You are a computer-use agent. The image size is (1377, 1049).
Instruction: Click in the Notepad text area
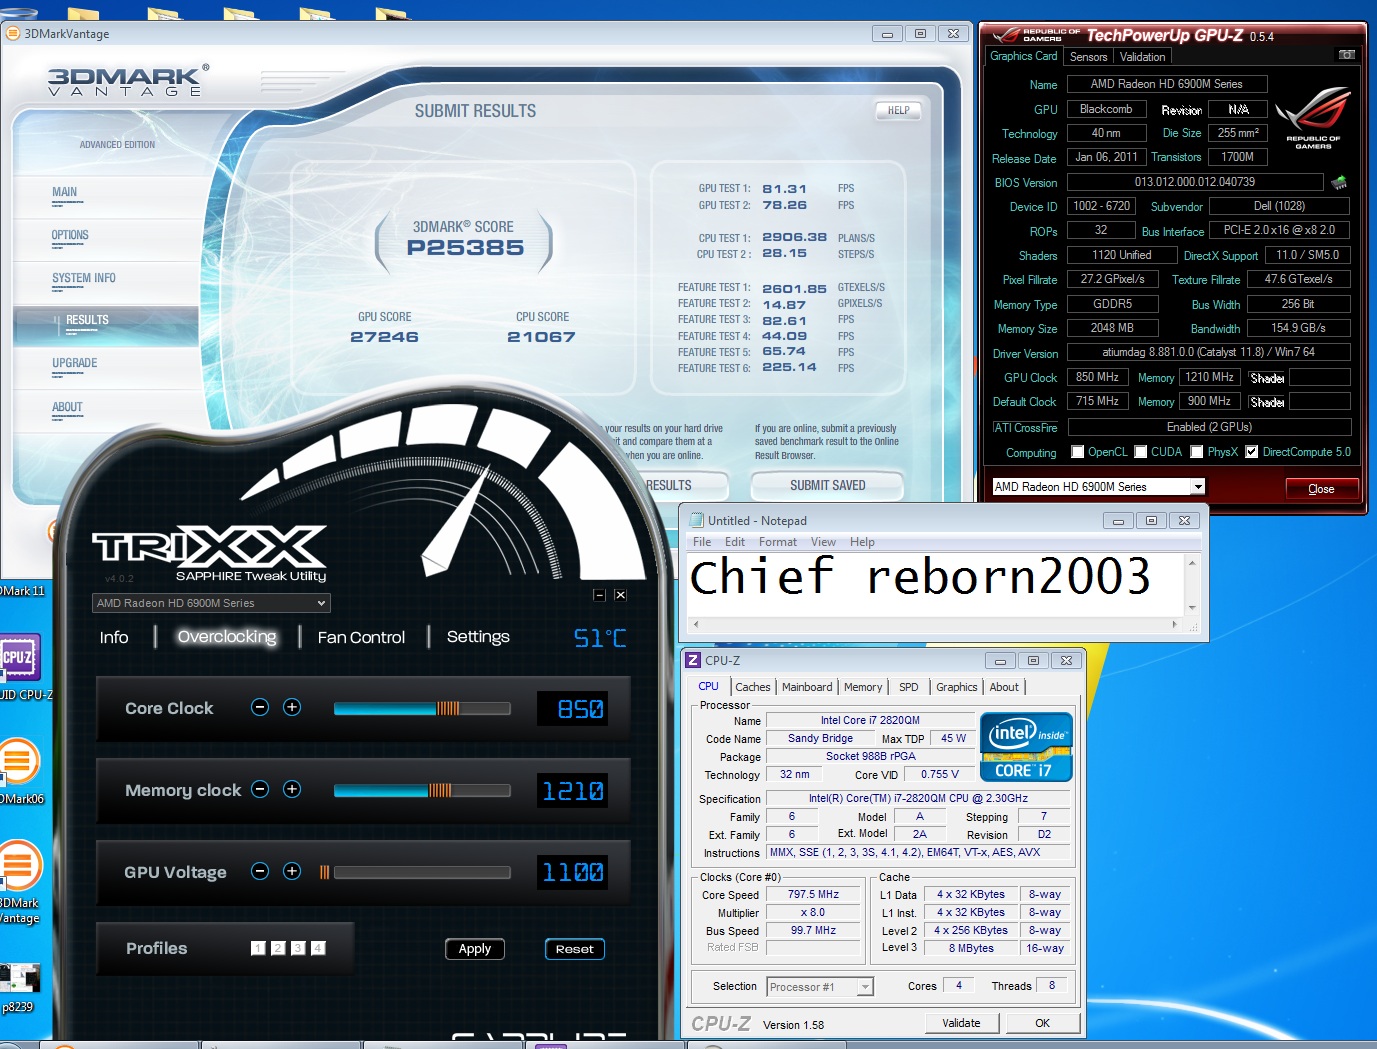[935, 584]
